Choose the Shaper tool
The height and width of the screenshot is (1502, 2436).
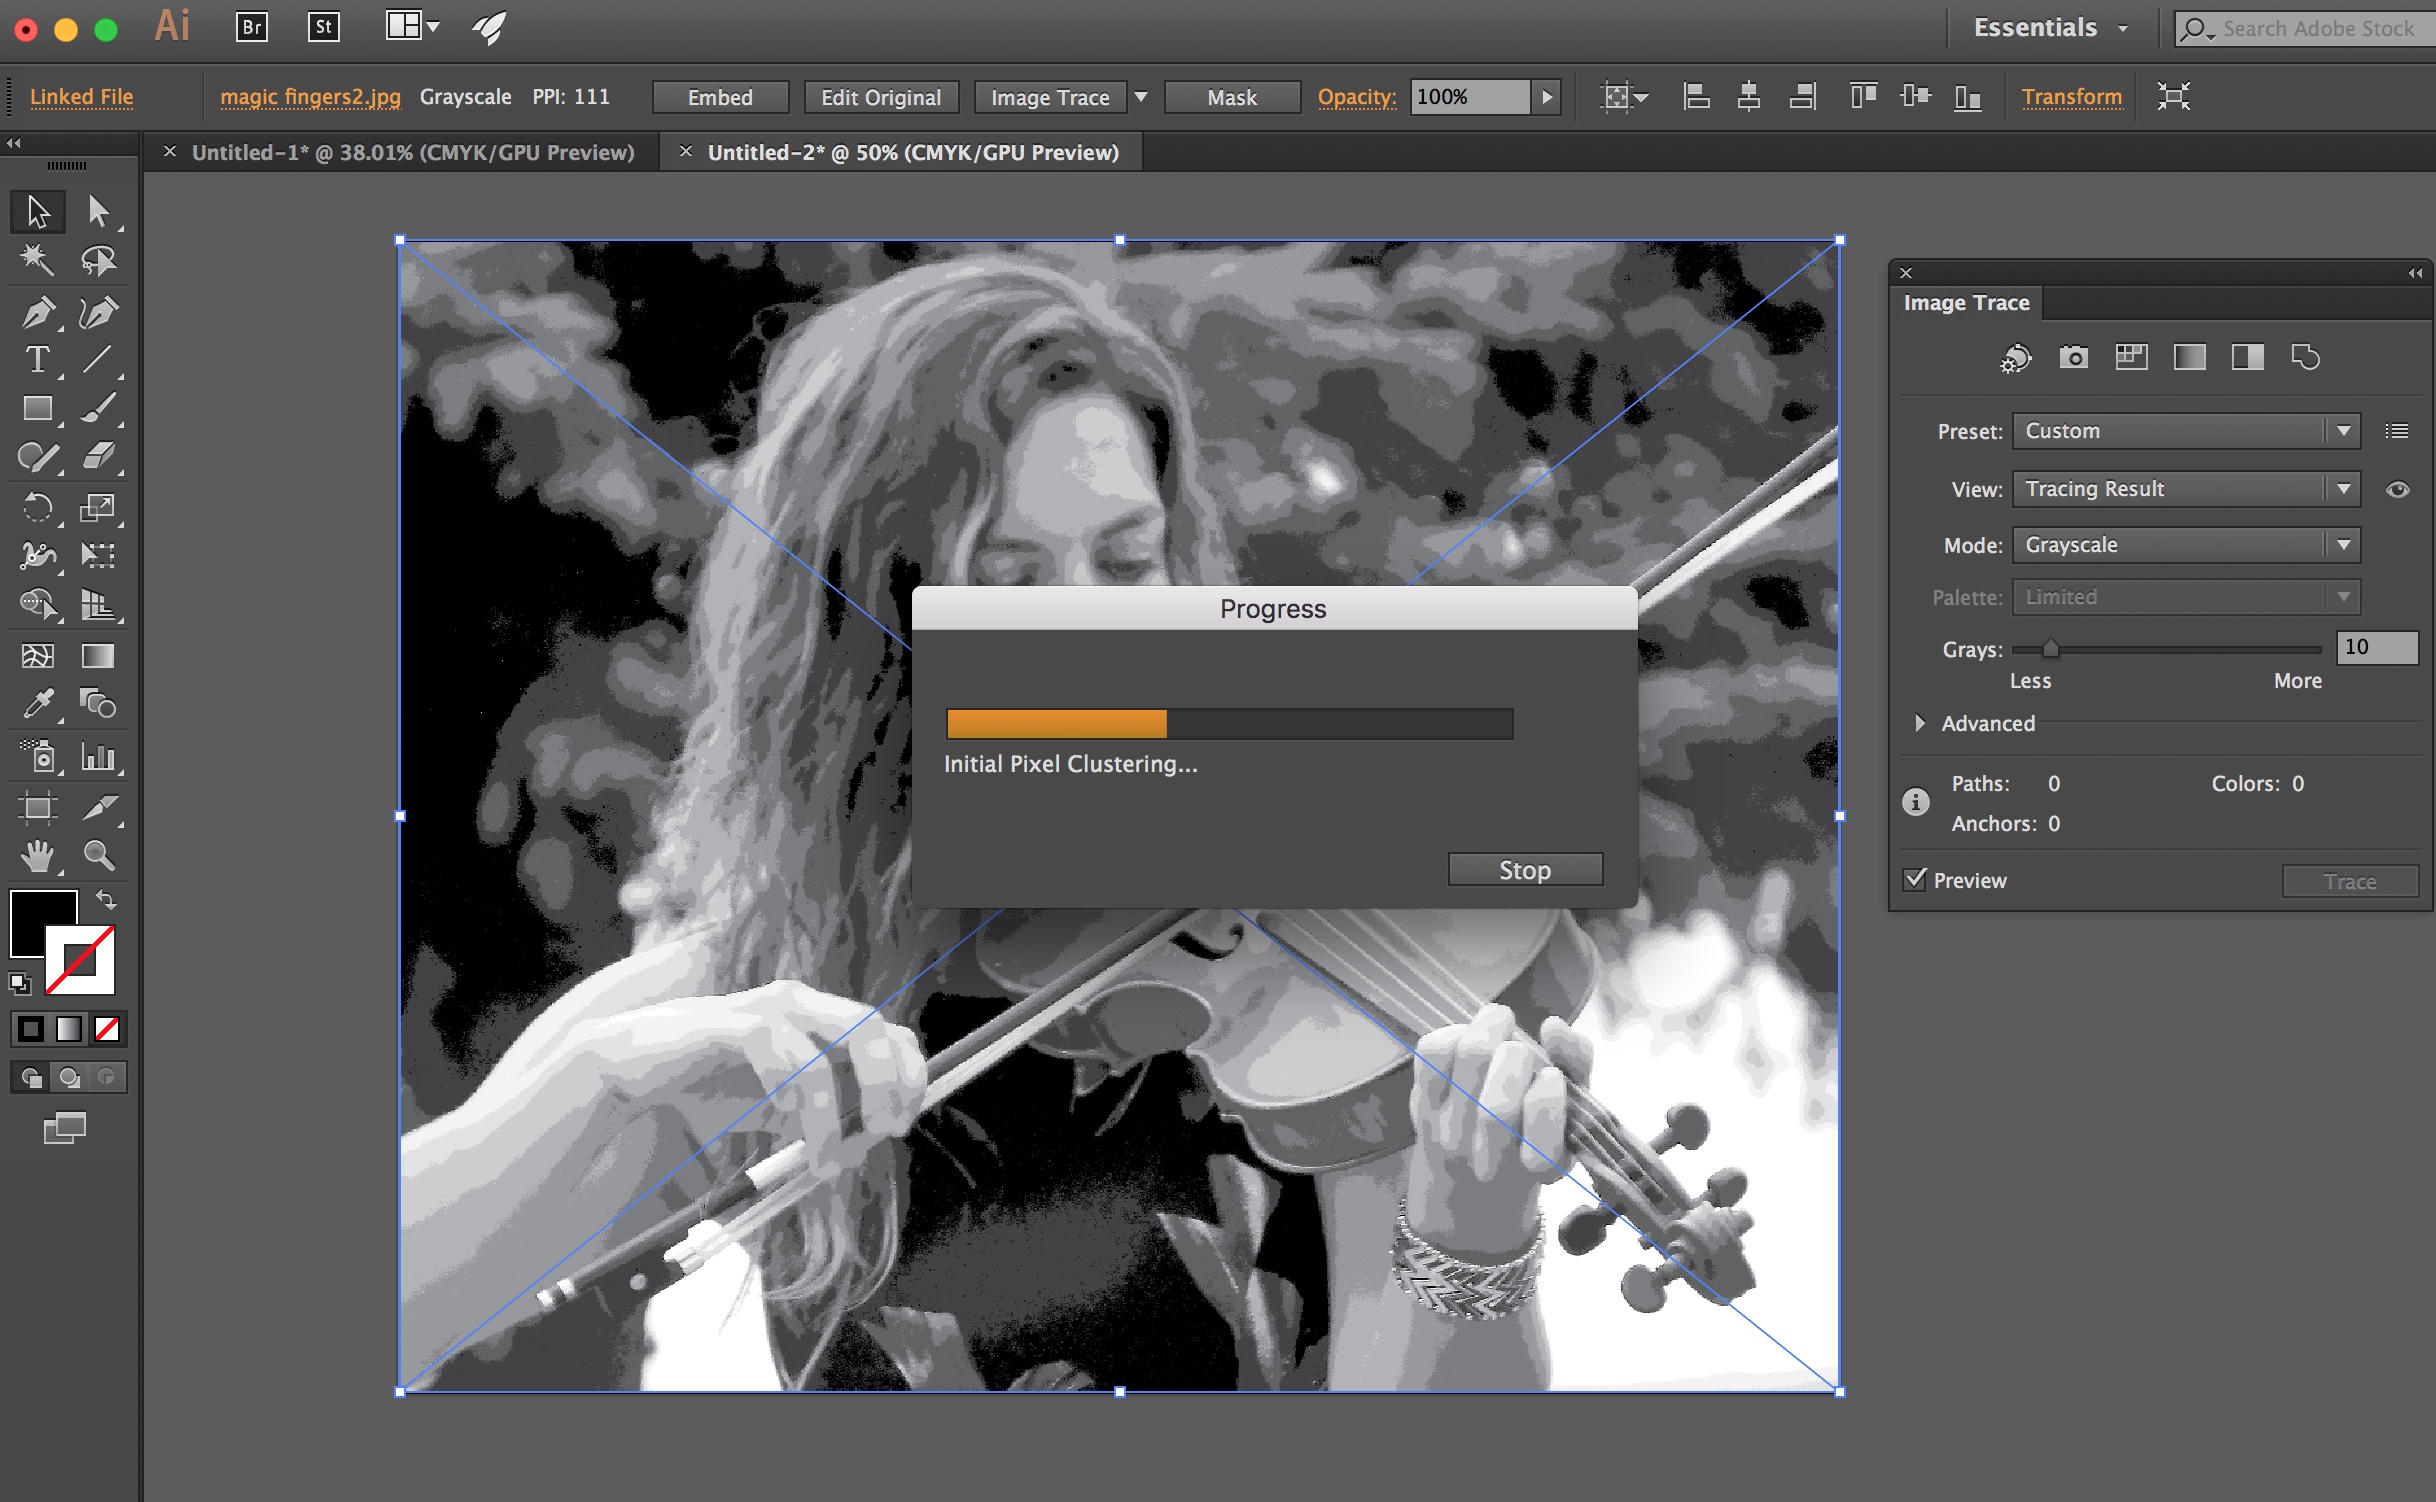pos(38,457)
